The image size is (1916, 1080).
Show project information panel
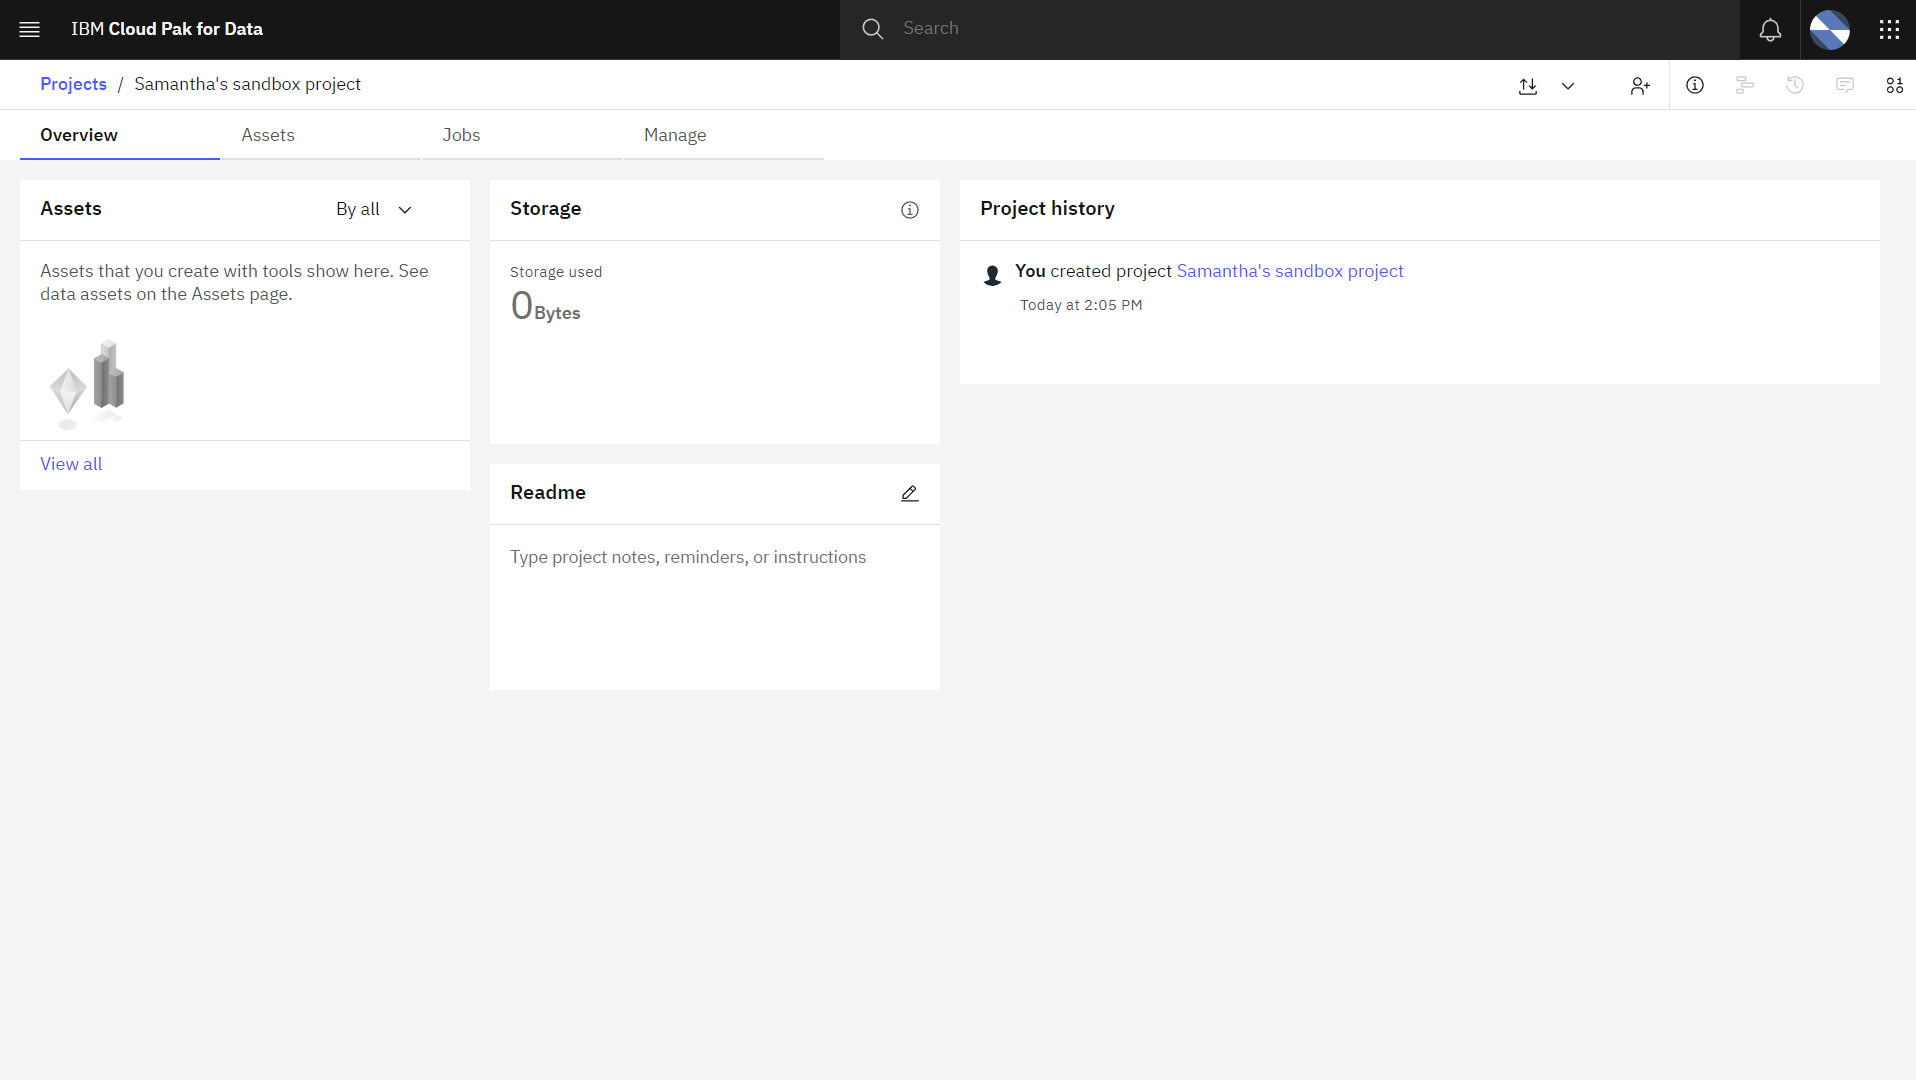(x=1695, y=86)
